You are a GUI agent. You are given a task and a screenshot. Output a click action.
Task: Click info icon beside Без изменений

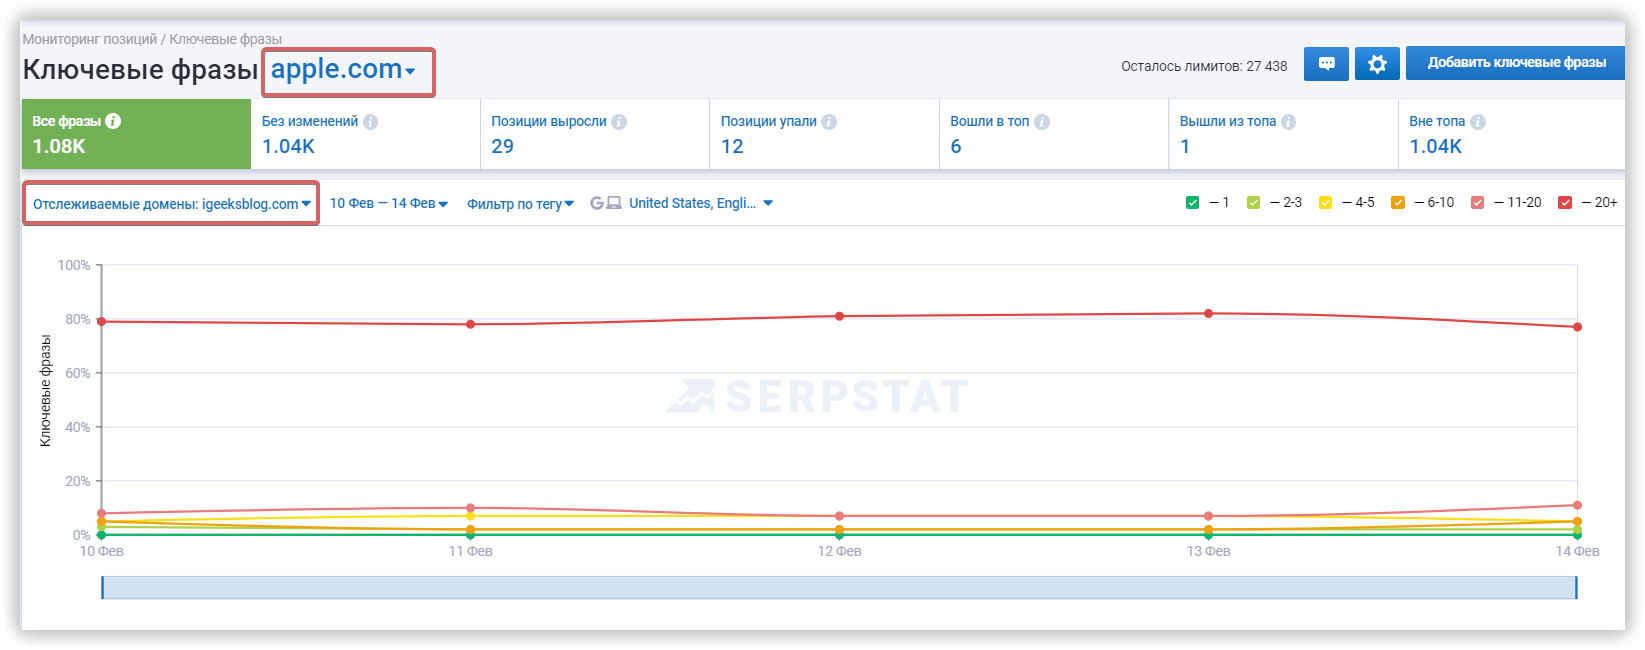pyautogui.click(x=371, y=122)
